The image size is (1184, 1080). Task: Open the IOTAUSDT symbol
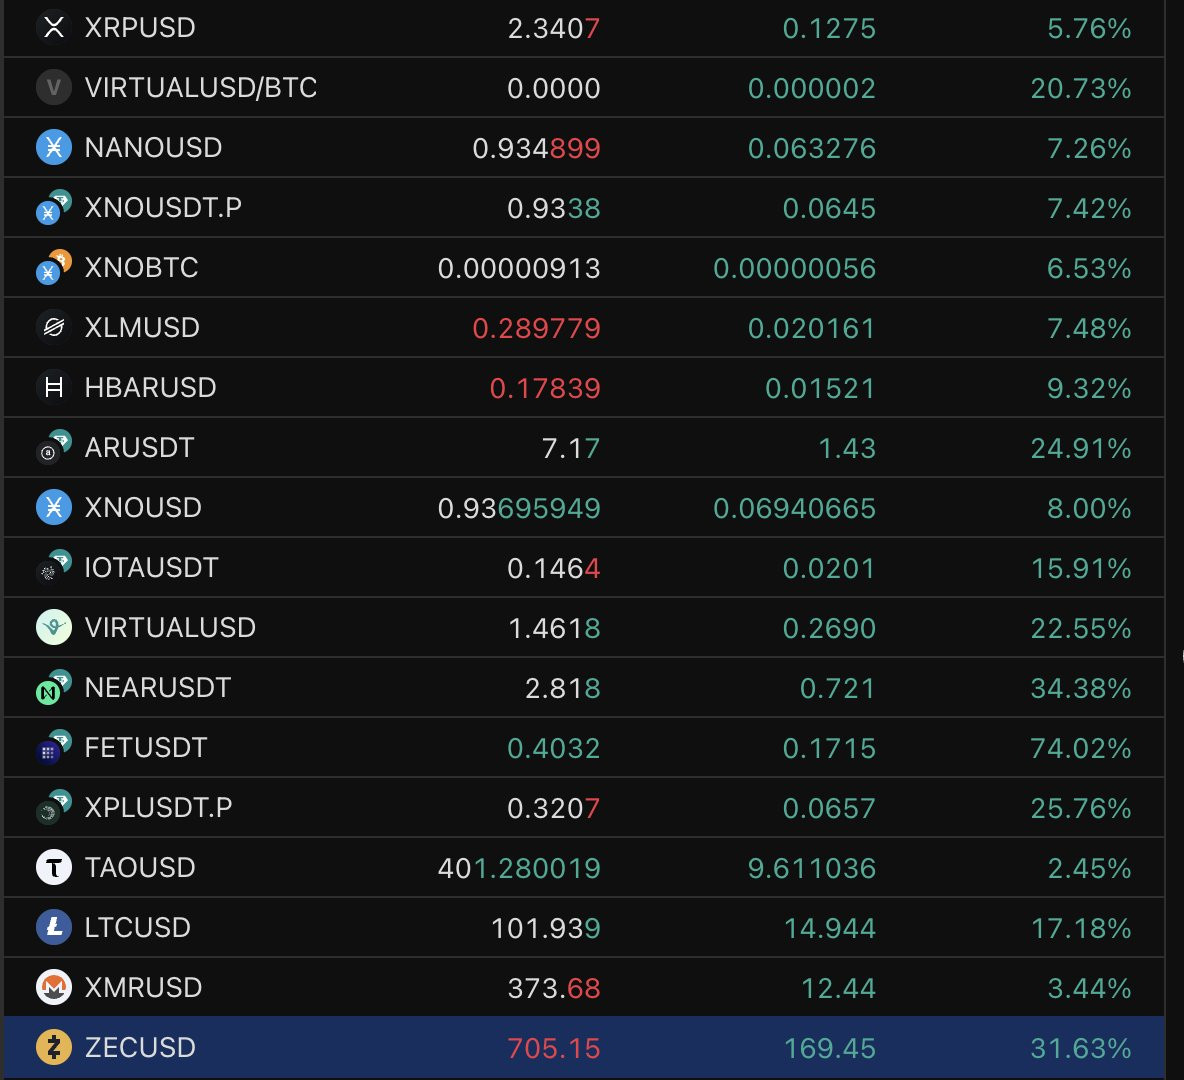tap(151, 567)
